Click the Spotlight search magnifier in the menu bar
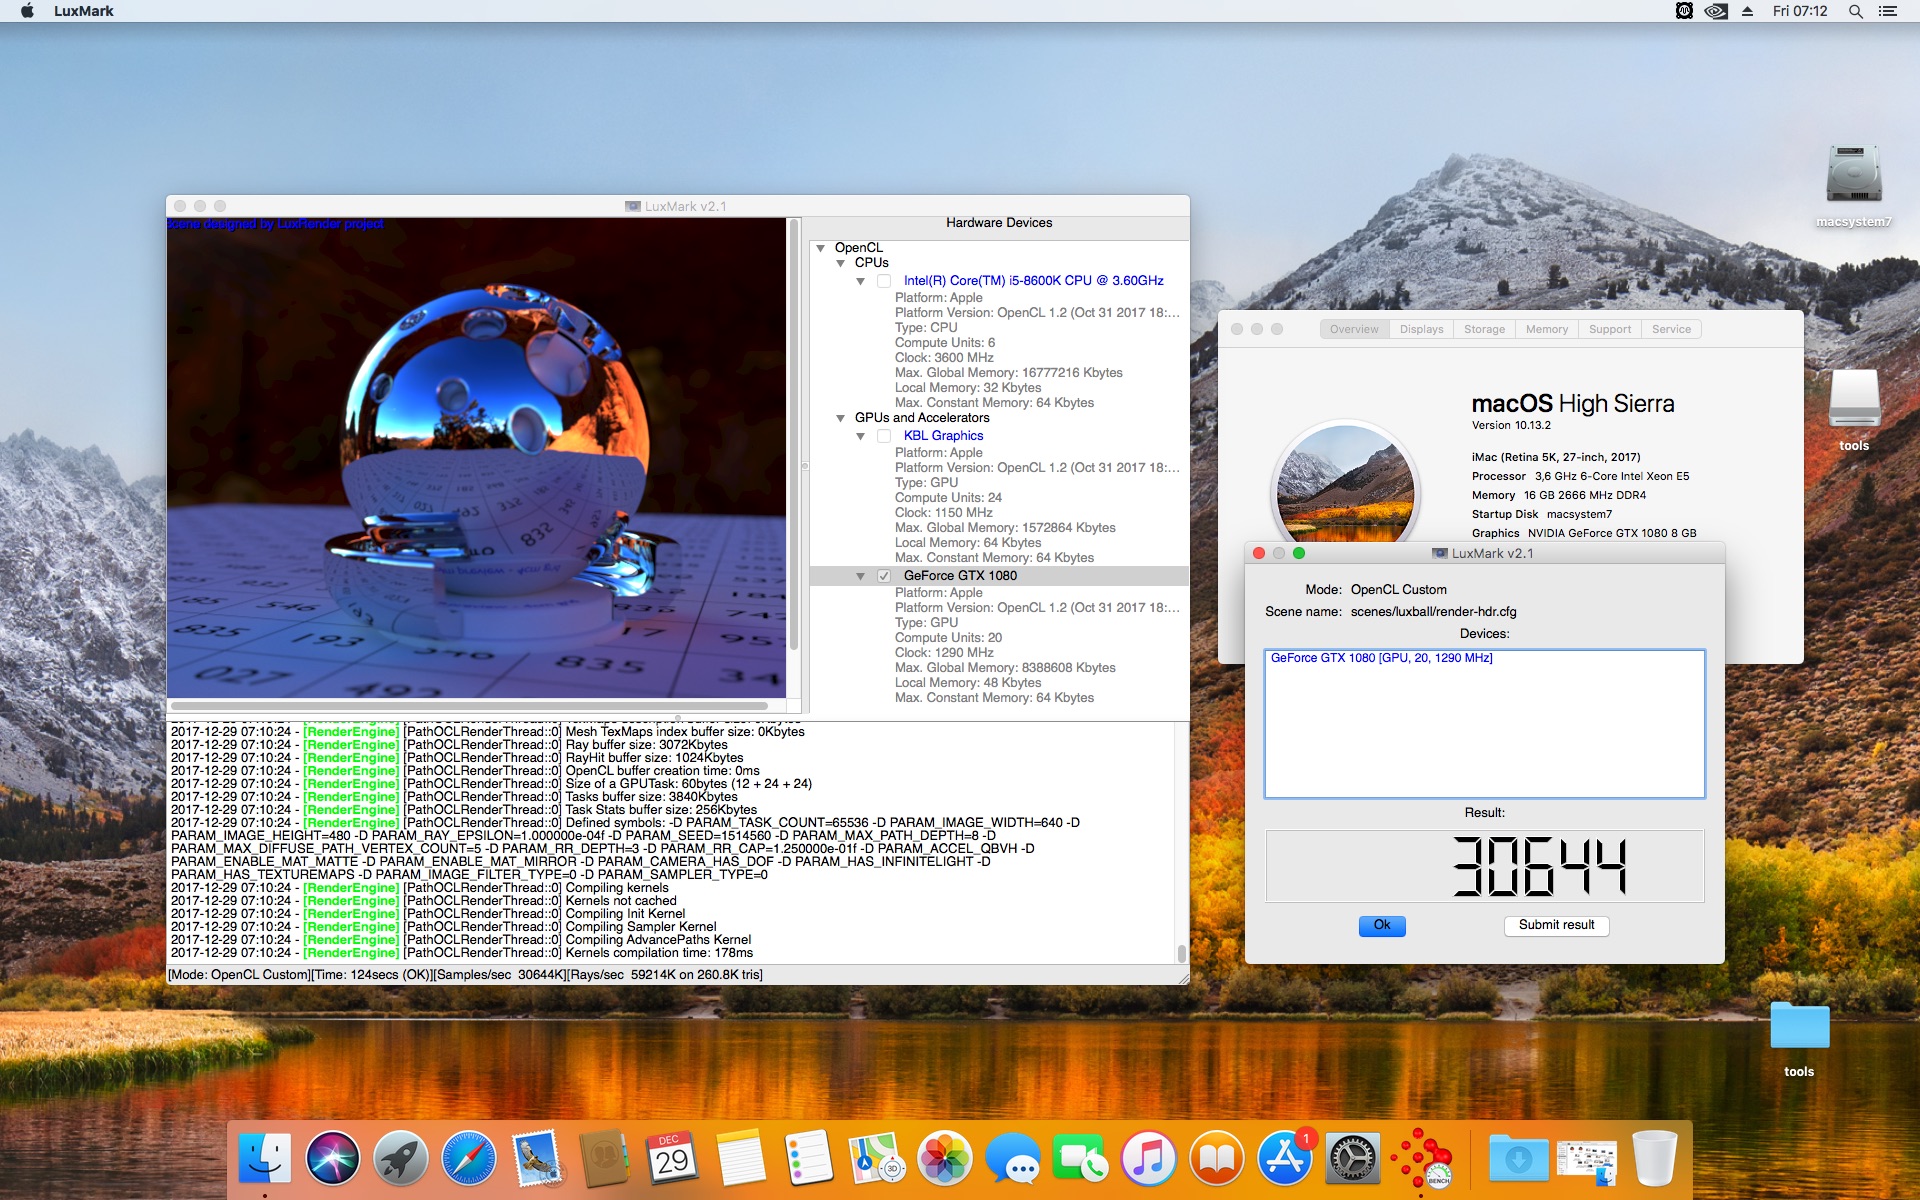The image size is (1920, 1200). (1855, 11)
